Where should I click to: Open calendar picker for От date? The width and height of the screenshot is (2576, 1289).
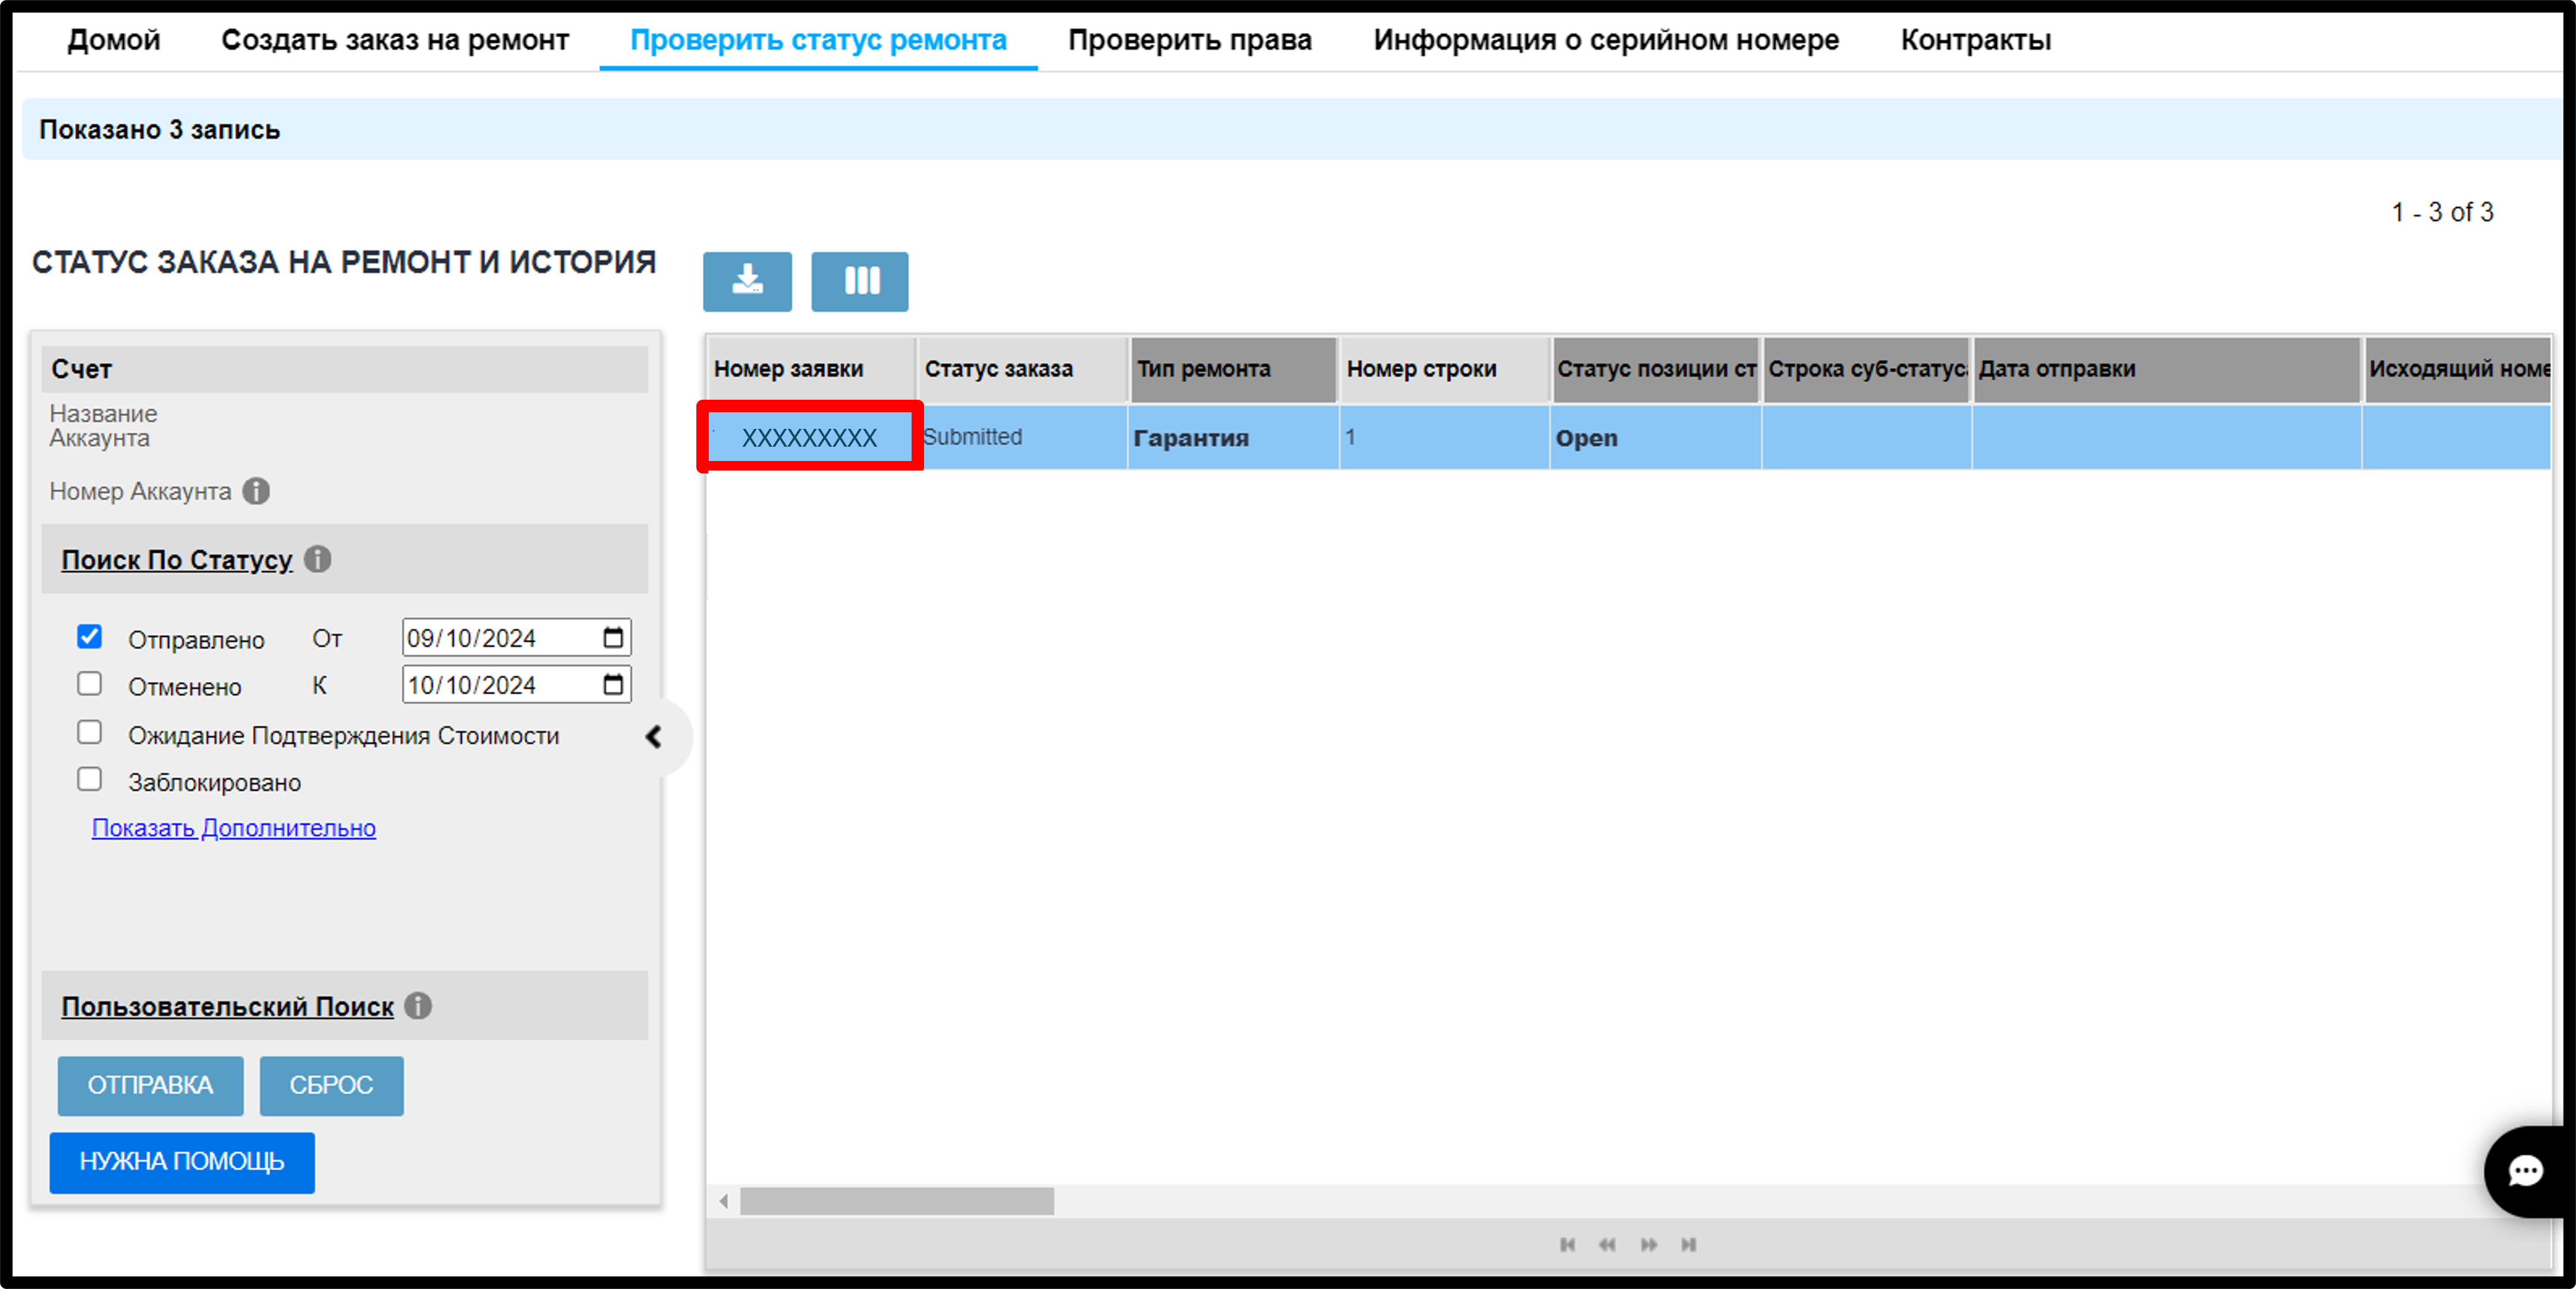point(613,637)
